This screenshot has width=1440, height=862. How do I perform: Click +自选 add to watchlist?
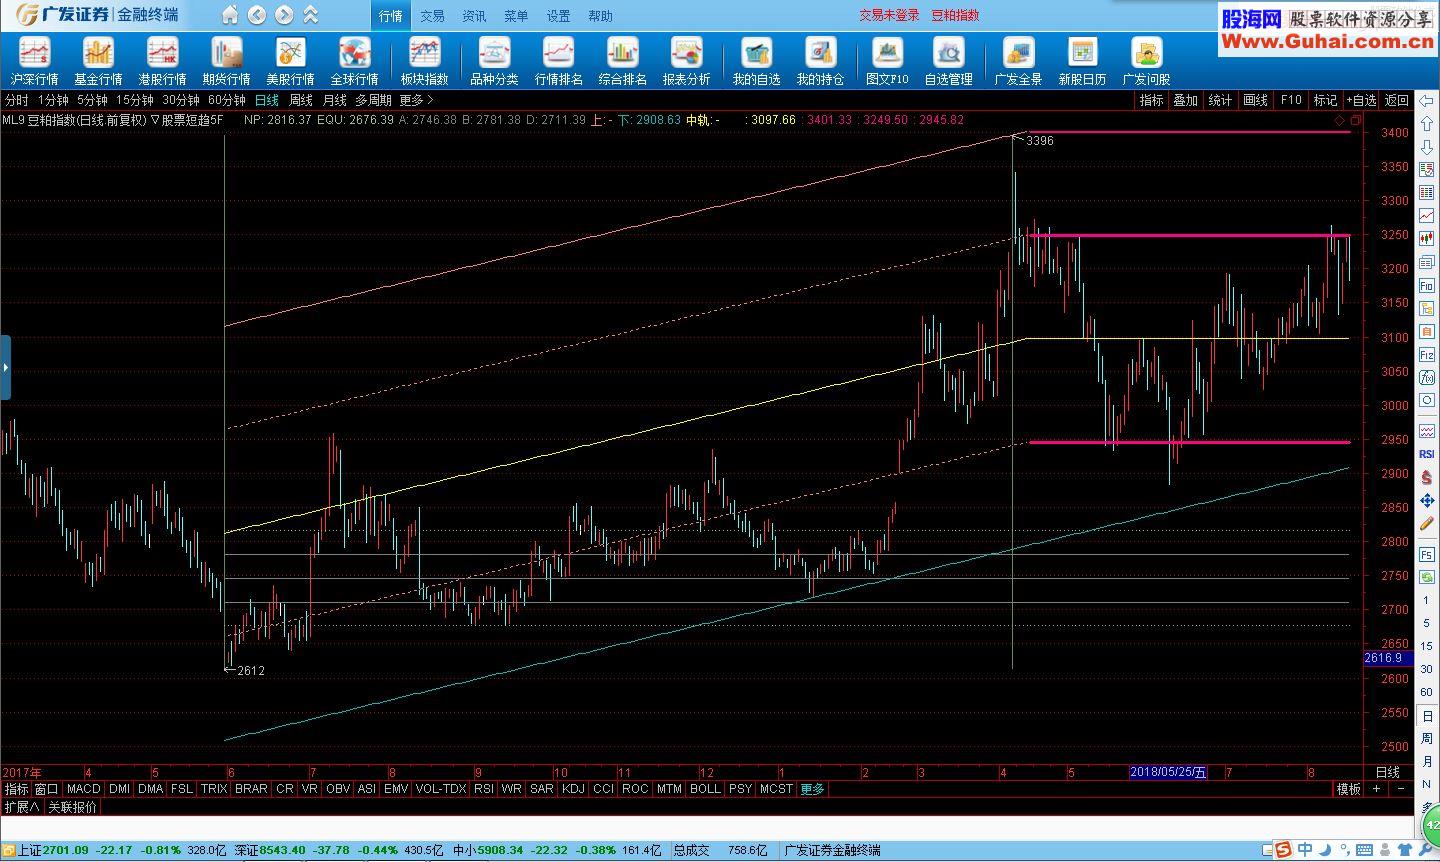point(1361,100)
